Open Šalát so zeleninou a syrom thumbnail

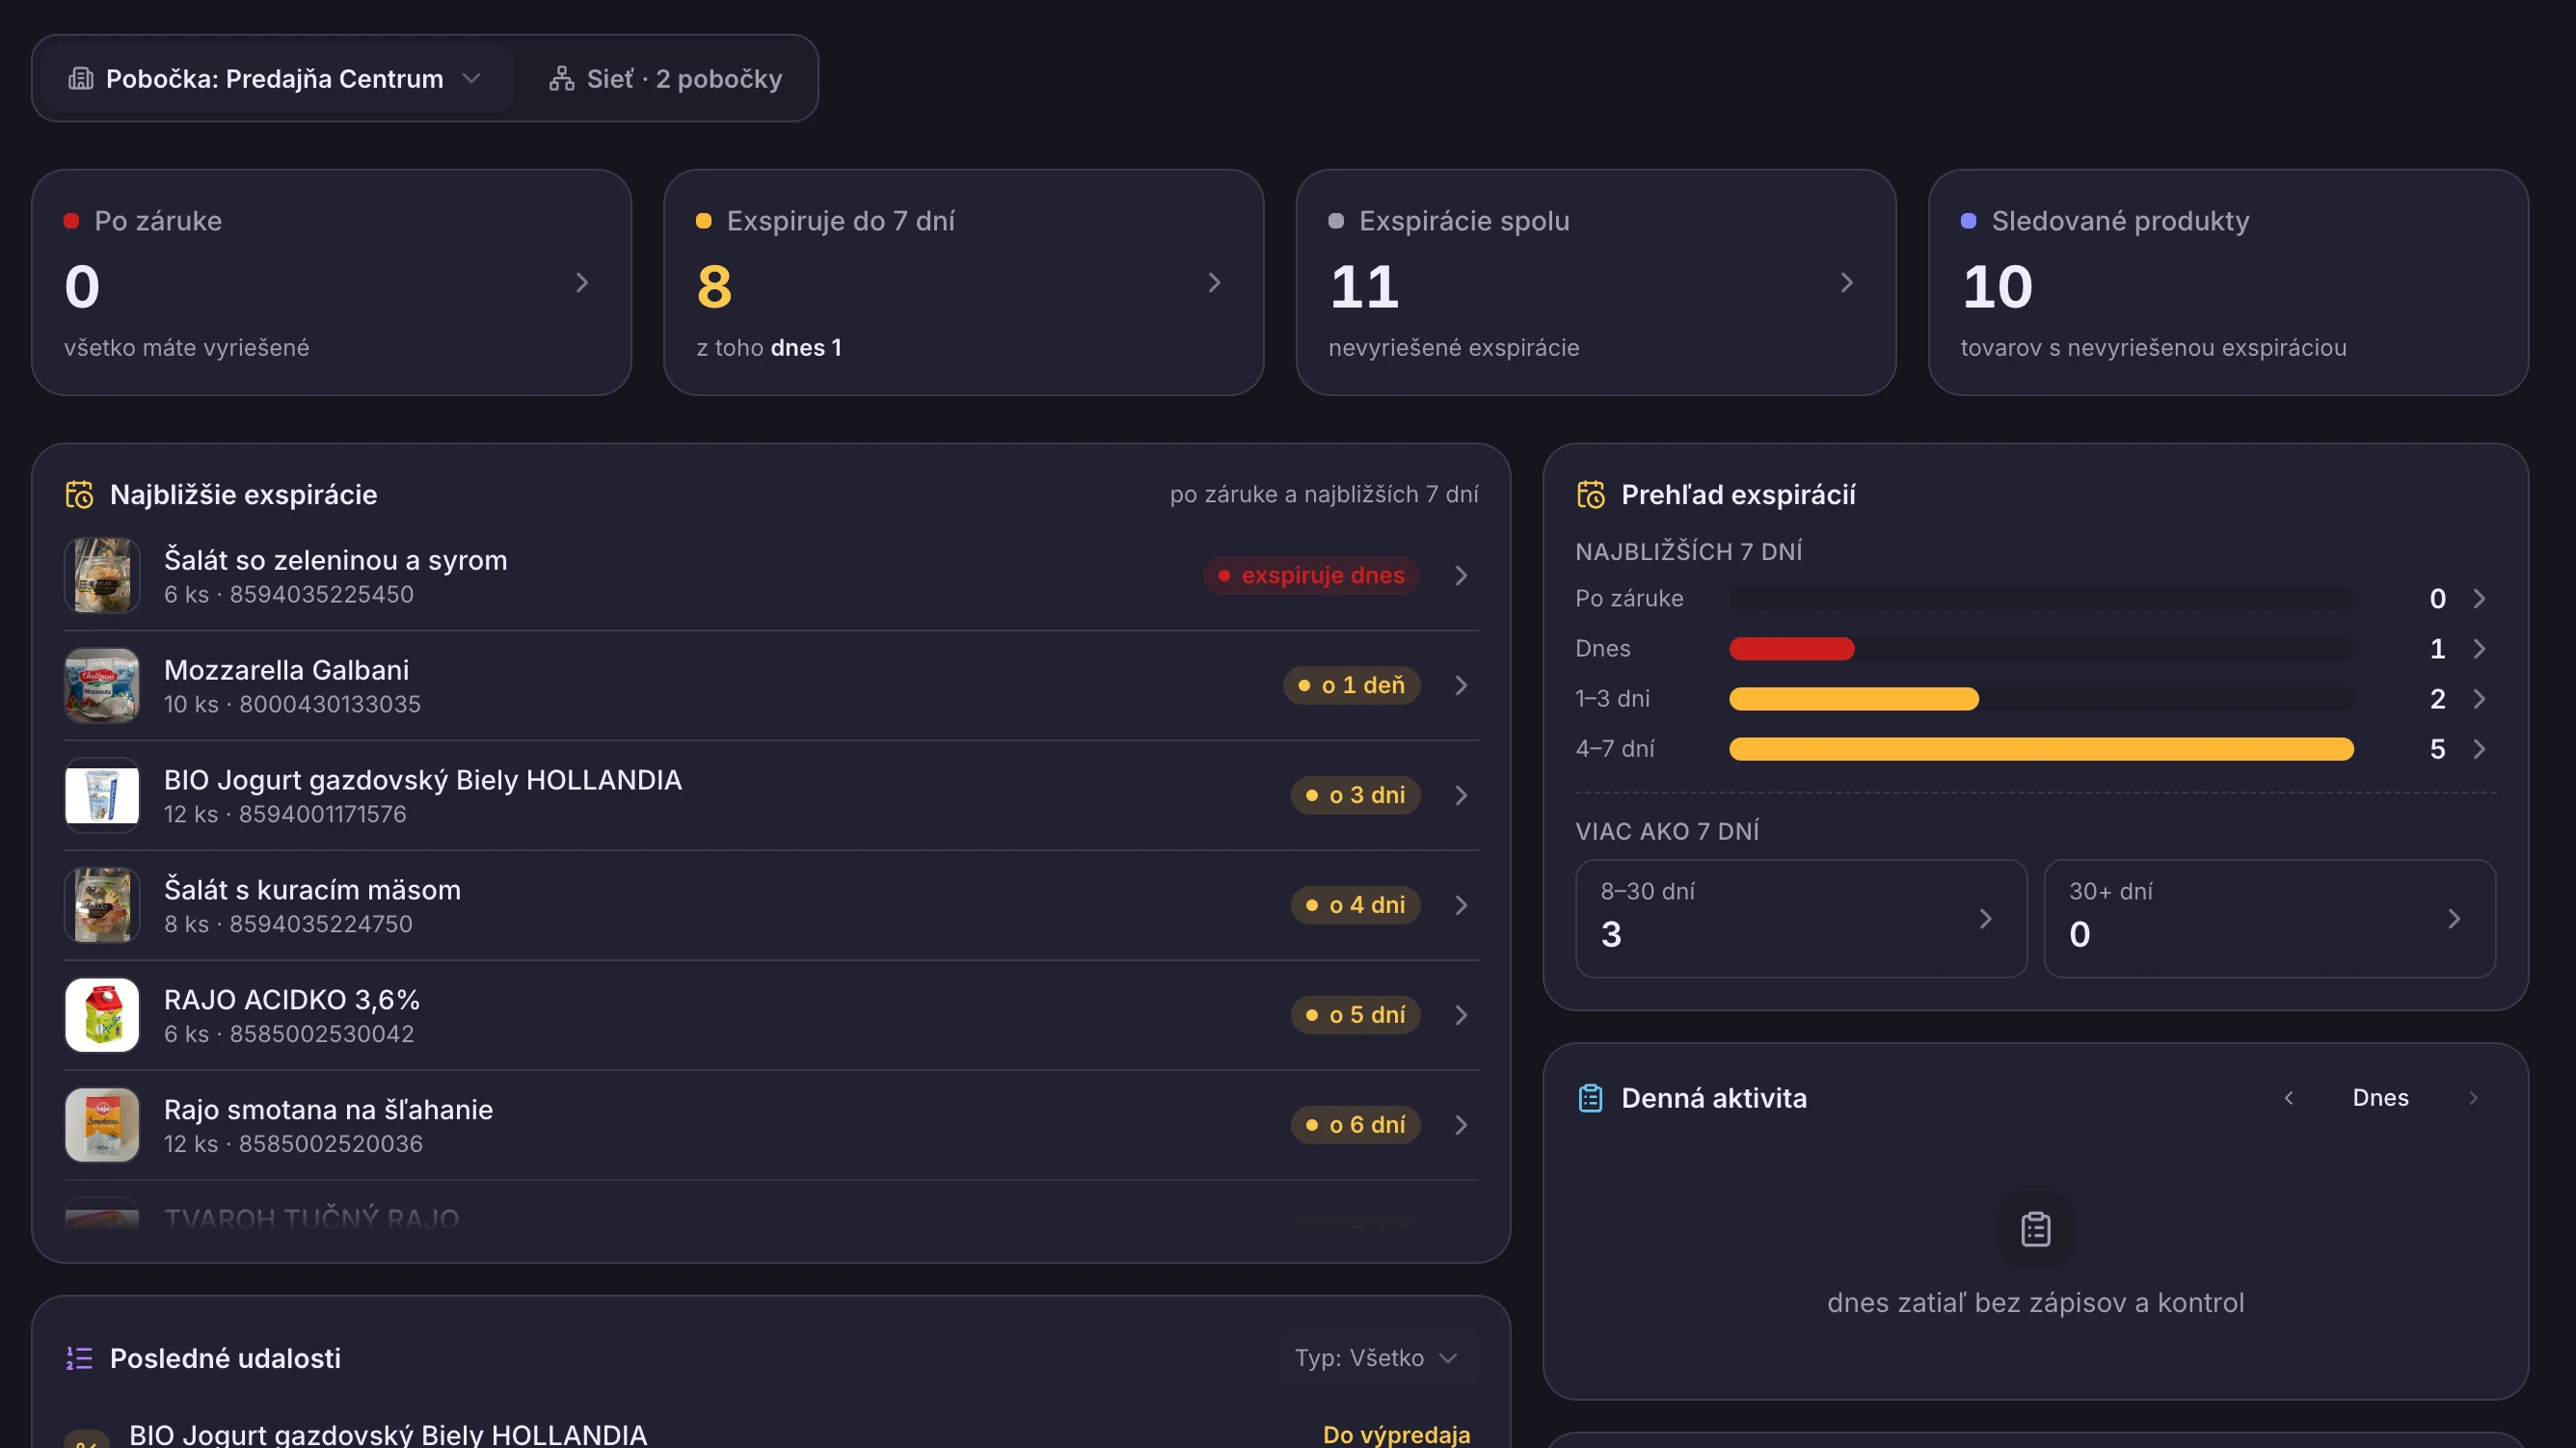[x=102, y=575]
